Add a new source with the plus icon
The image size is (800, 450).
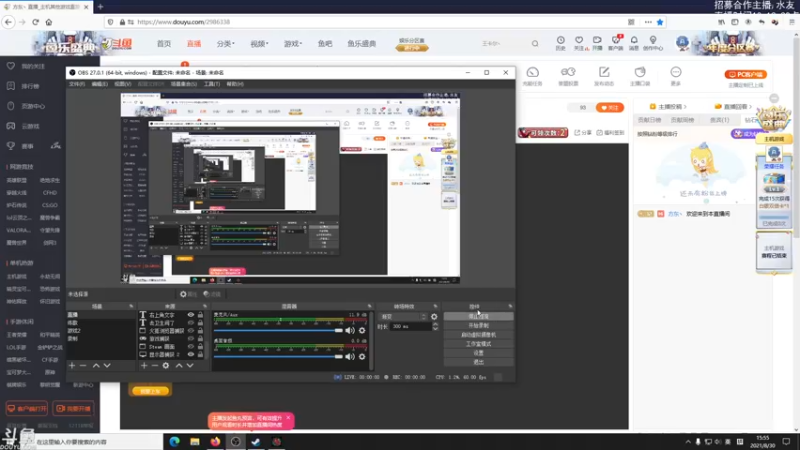coord(144,365)
